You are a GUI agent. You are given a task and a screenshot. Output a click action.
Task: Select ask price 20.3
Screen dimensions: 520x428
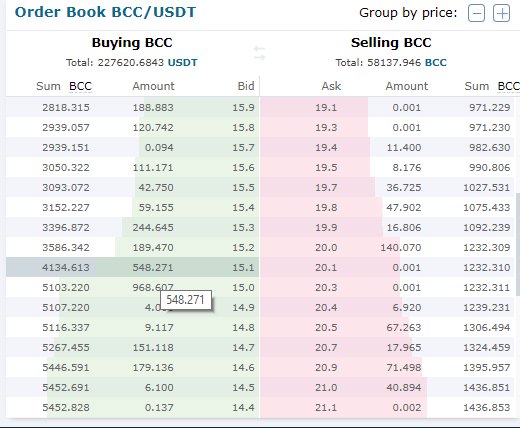point(326,287)
